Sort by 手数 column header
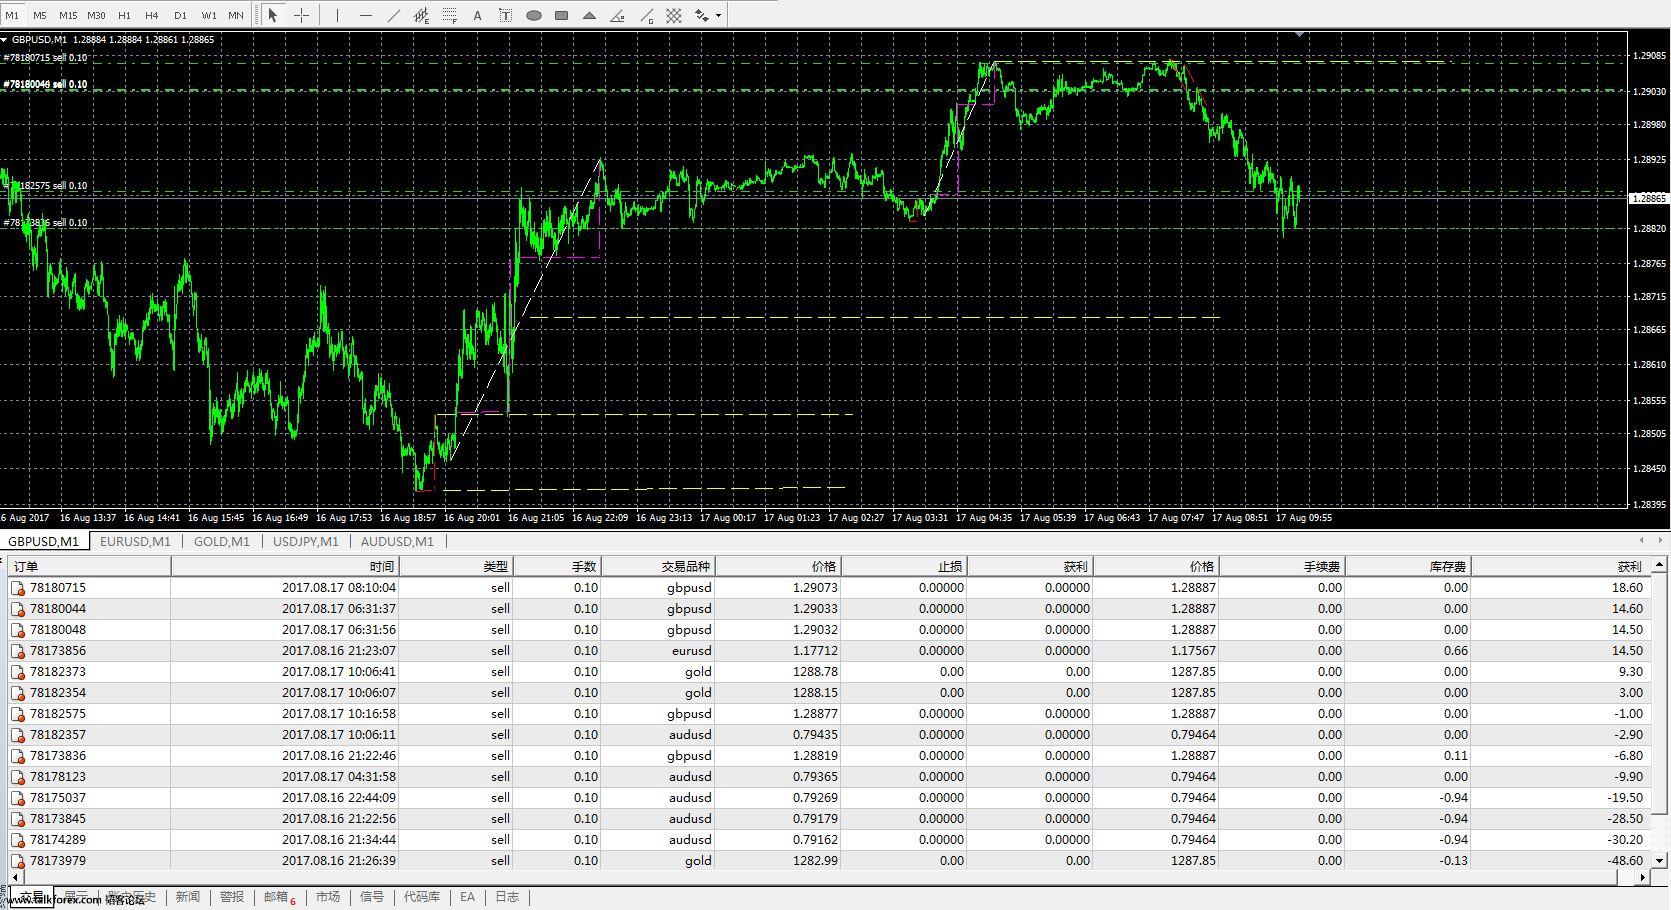 pyautogui.click(x=557, y=566)
